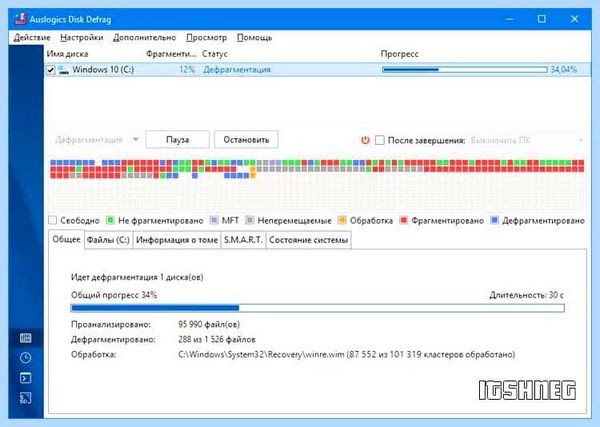The height and width of the screenshot is (427, 600).
Task: Open the Дополнительно menu
Action: point(144,37)
